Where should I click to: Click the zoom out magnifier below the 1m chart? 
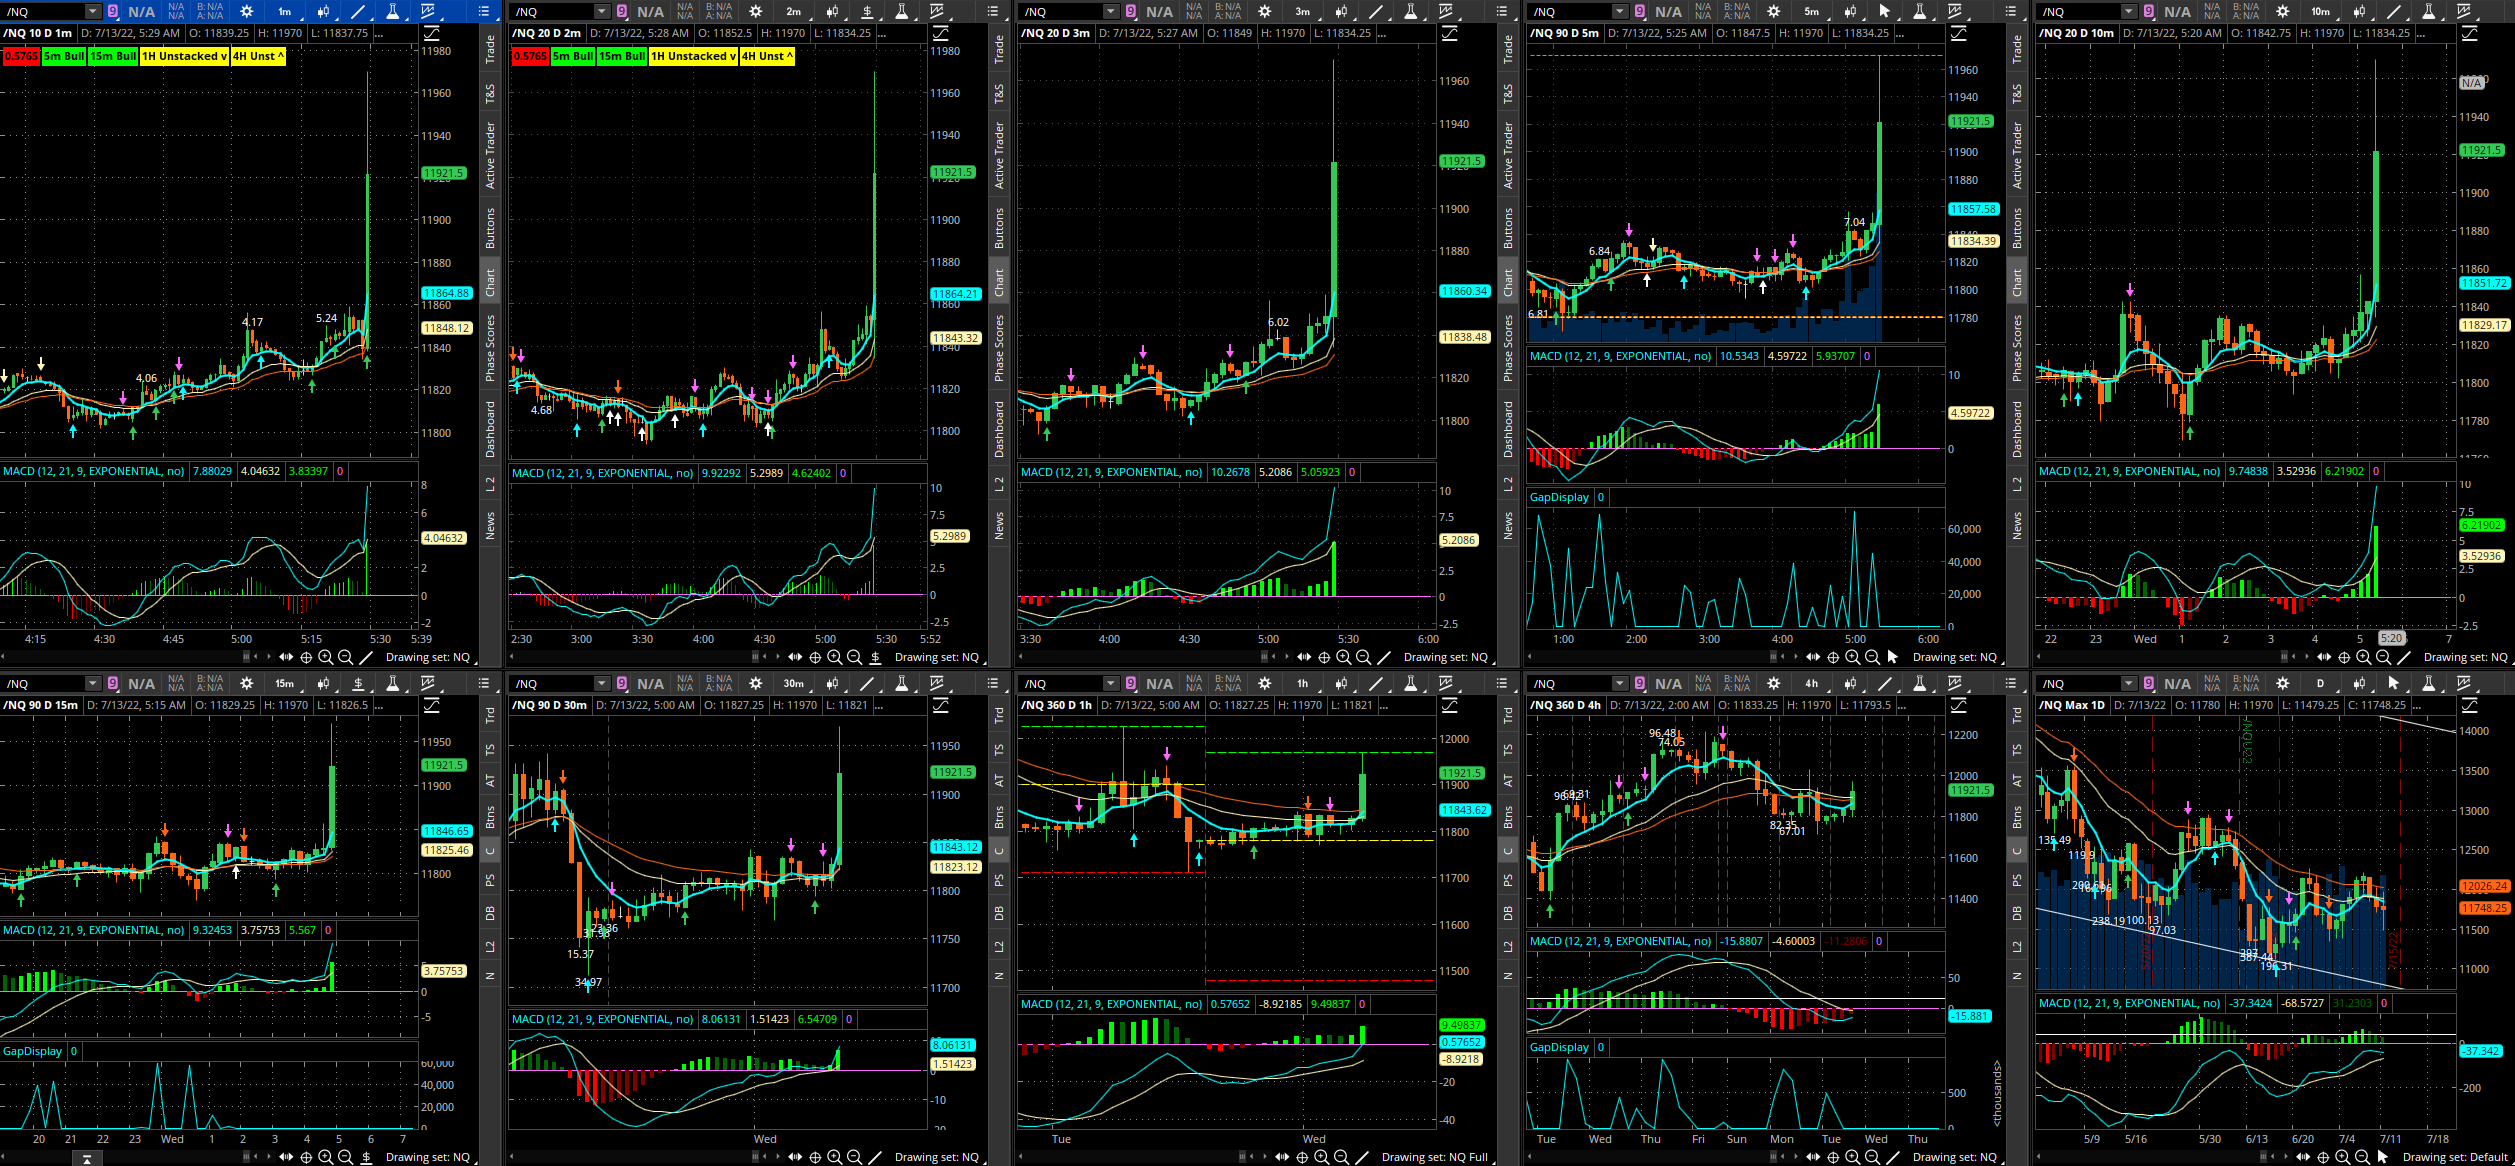tap(345, 657)
